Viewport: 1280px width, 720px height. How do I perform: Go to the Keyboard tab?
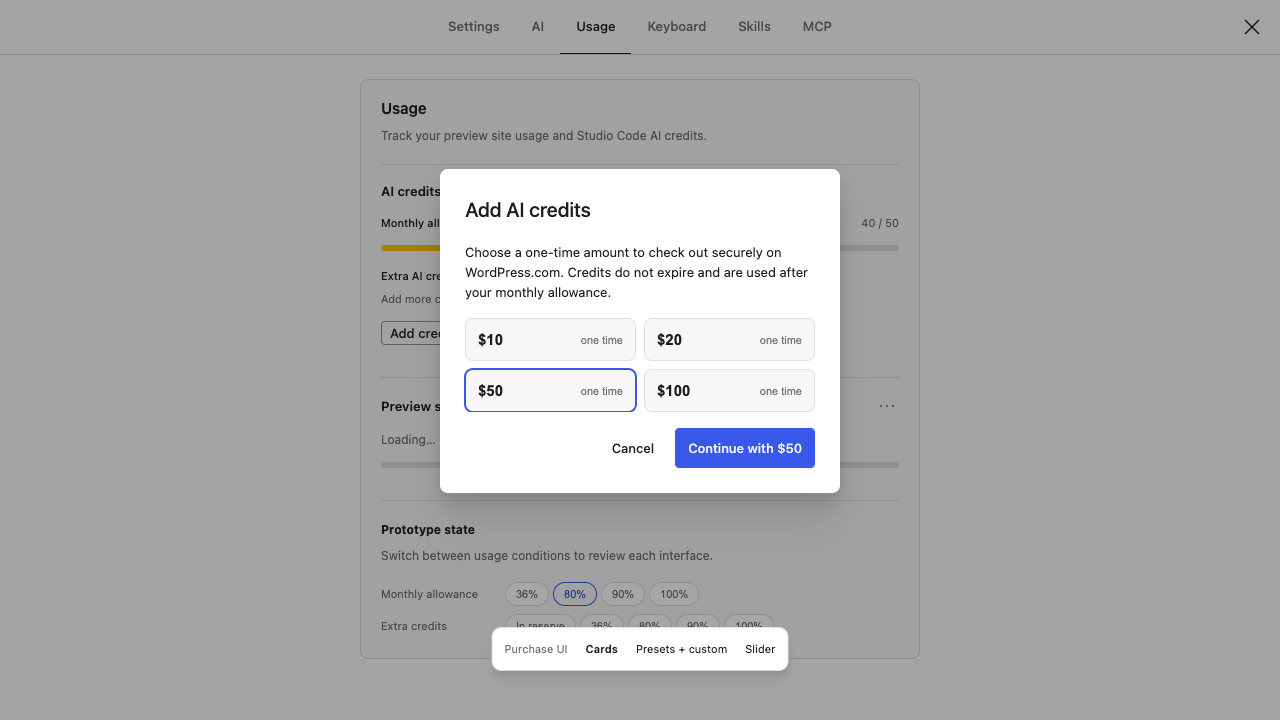point(677,27)
